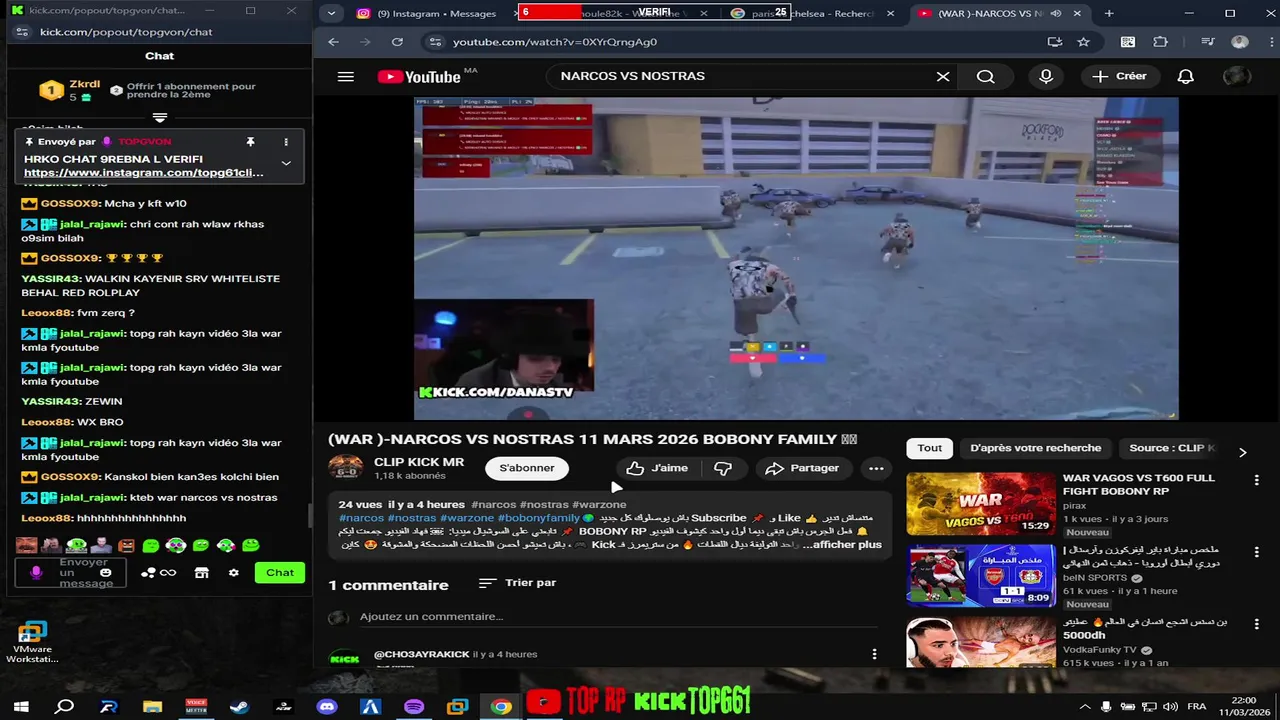Viewport: 1280px width, 720px height.
Task: Open Chrome extensions puzzle icon
Action: coord(1160,42)
